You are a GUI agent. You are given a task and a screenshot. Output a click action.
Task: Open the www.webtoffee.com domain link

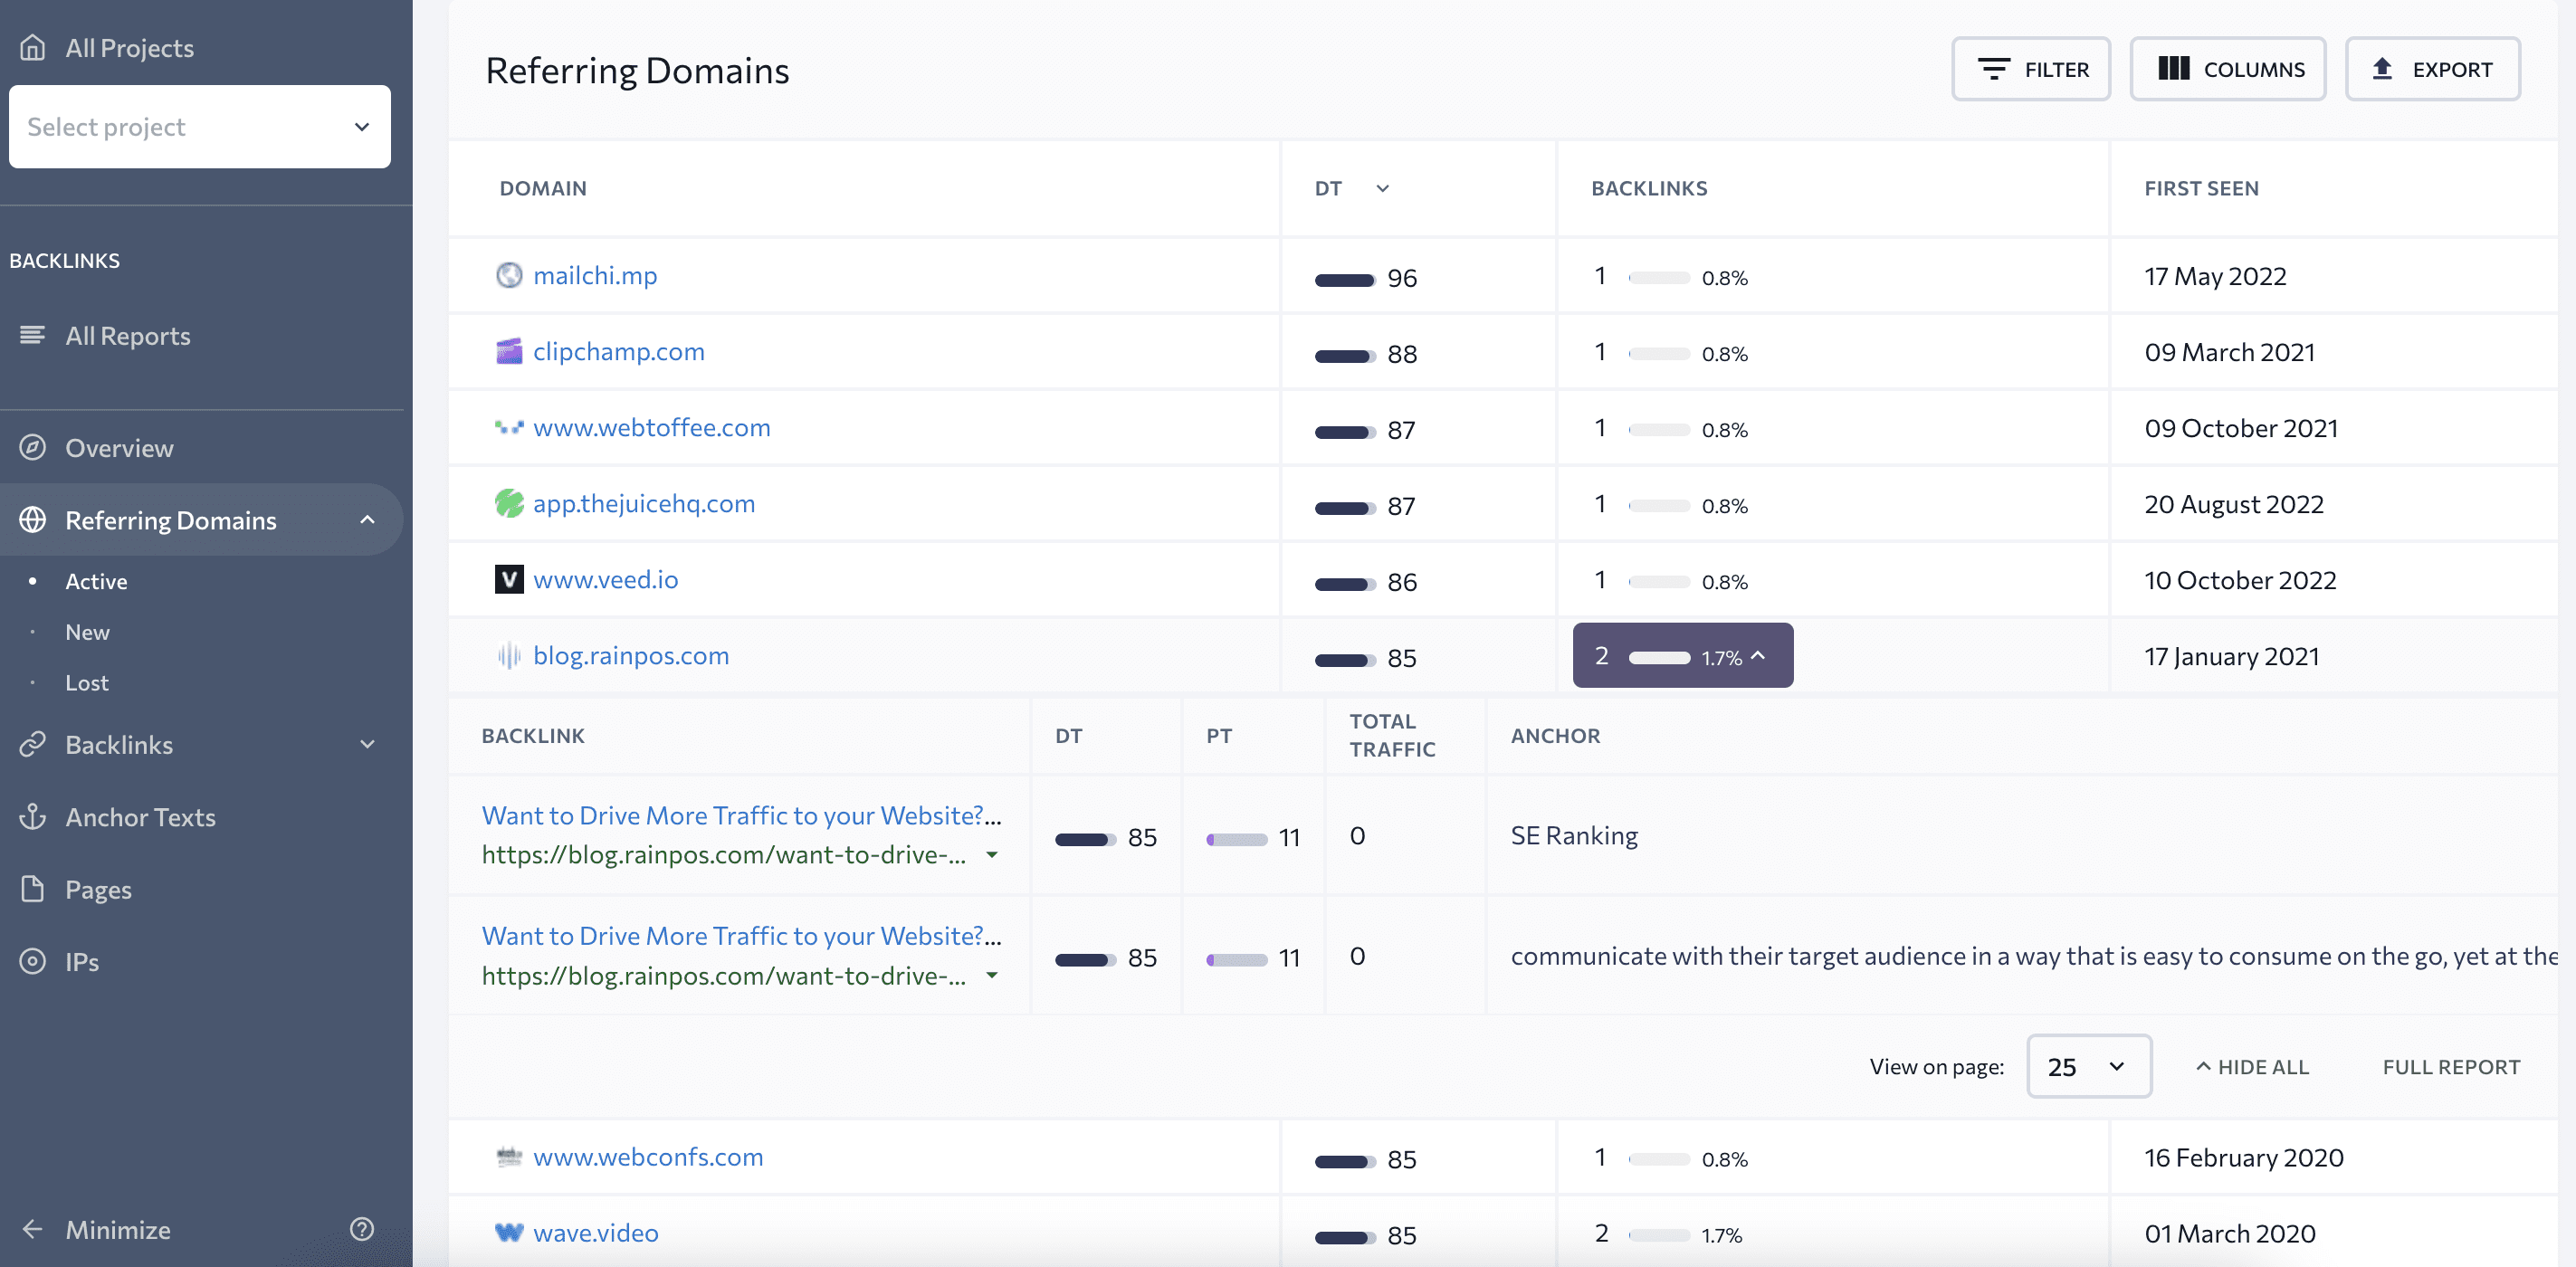651,427
